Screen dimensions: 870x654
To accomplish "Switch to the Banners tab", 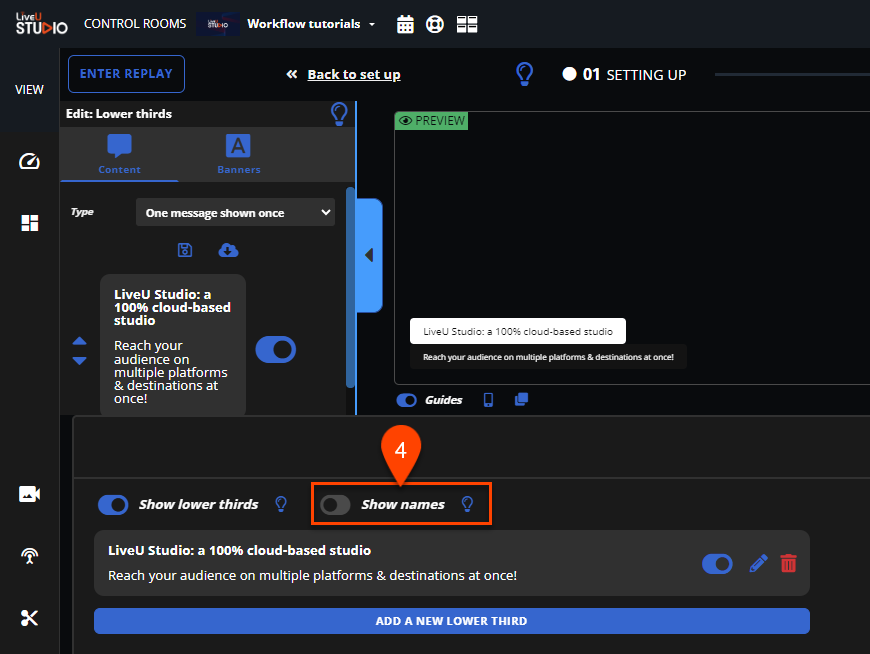I will click(x=239, y=155).
